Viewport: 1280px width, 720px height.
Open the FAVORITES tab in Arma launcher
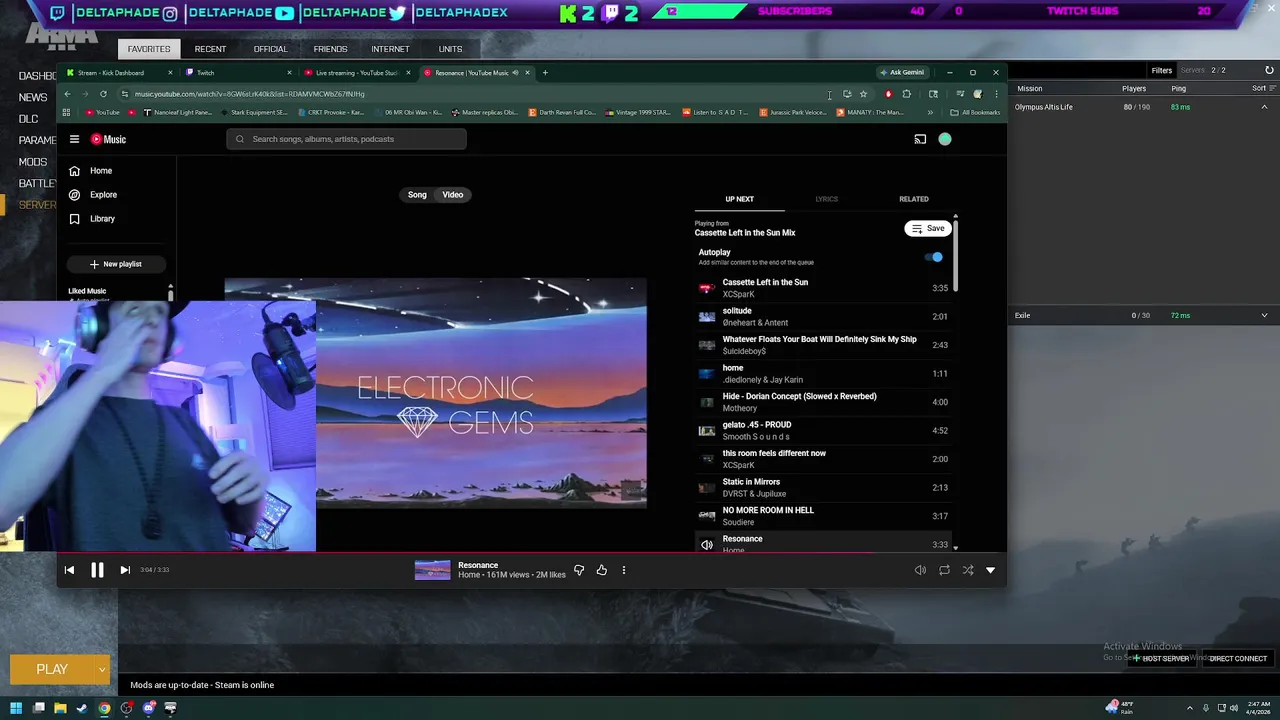(x=148, y=49)
